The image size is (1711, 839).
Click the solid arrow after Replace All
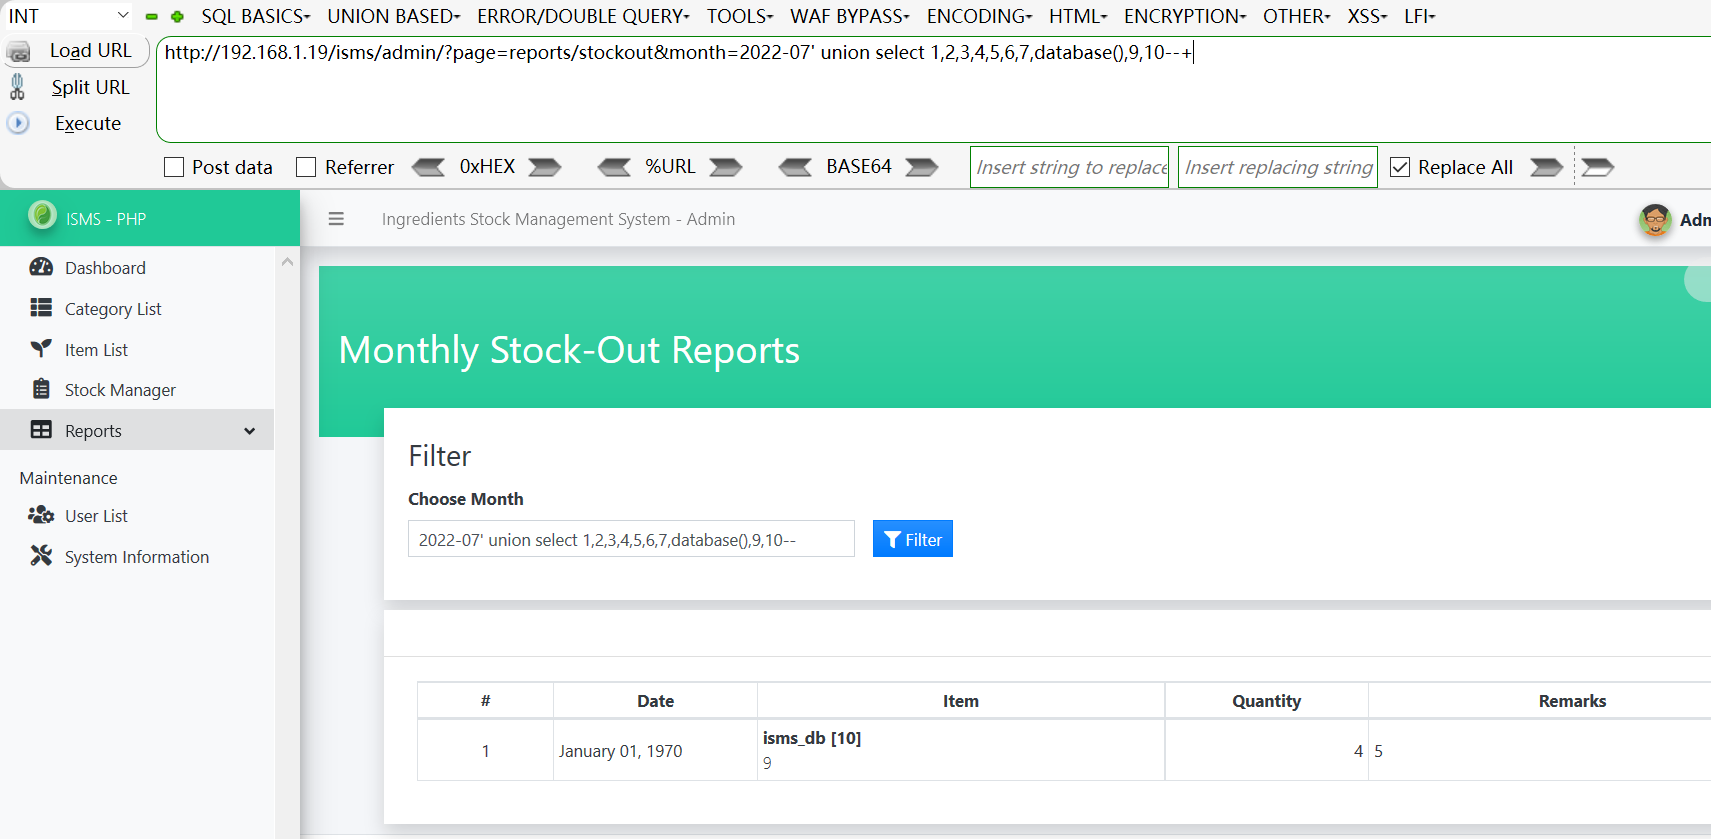pos(1547,167)
